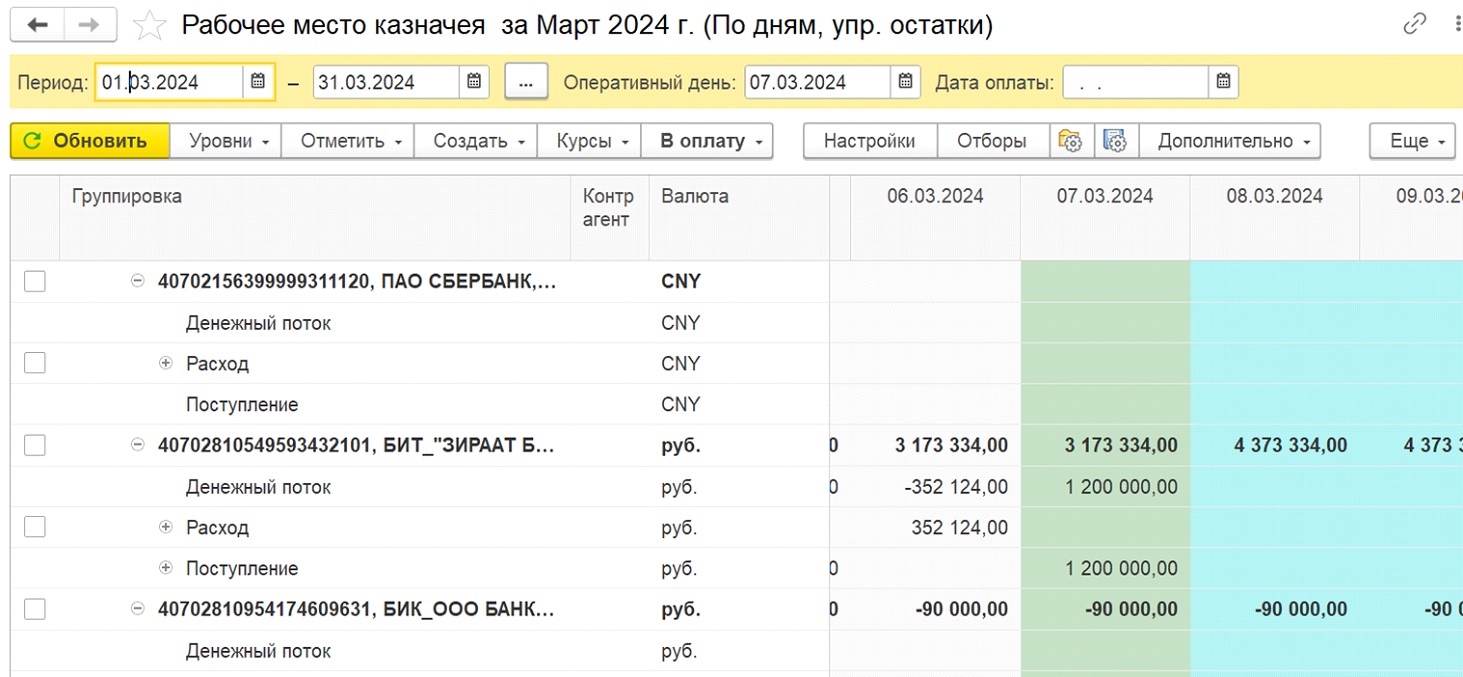The height and width of the screenshot is (677, 1463).
Task: Click the forward navigation arrow
Action: (89, 25)
